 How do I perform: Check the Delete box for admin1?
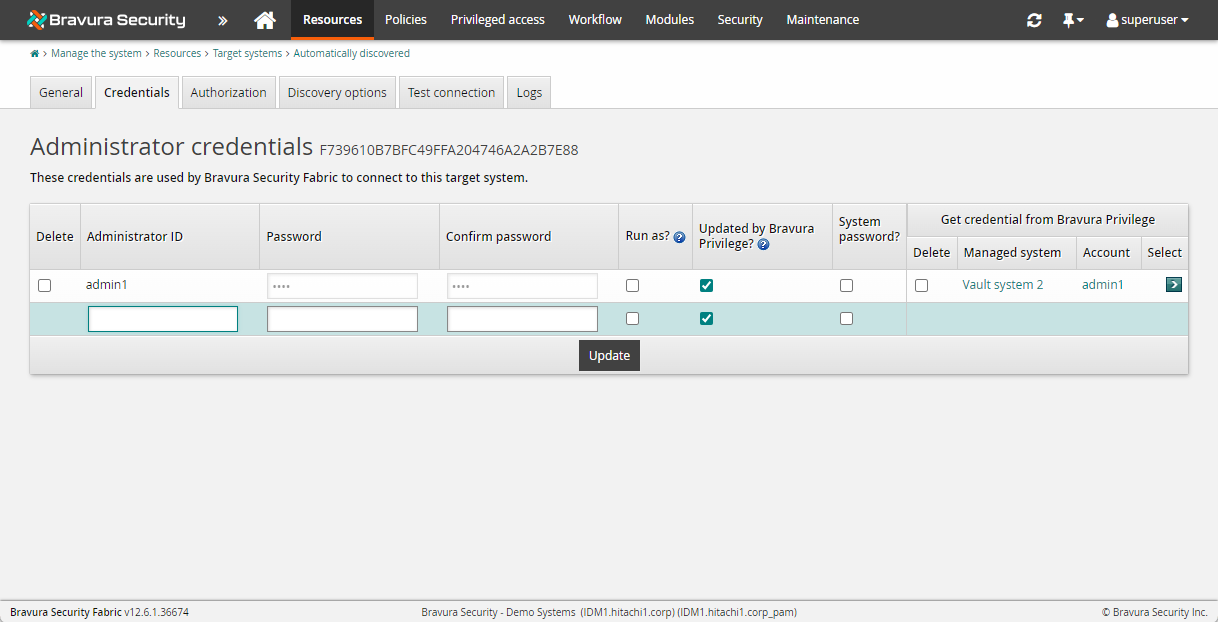click(44, 286)
